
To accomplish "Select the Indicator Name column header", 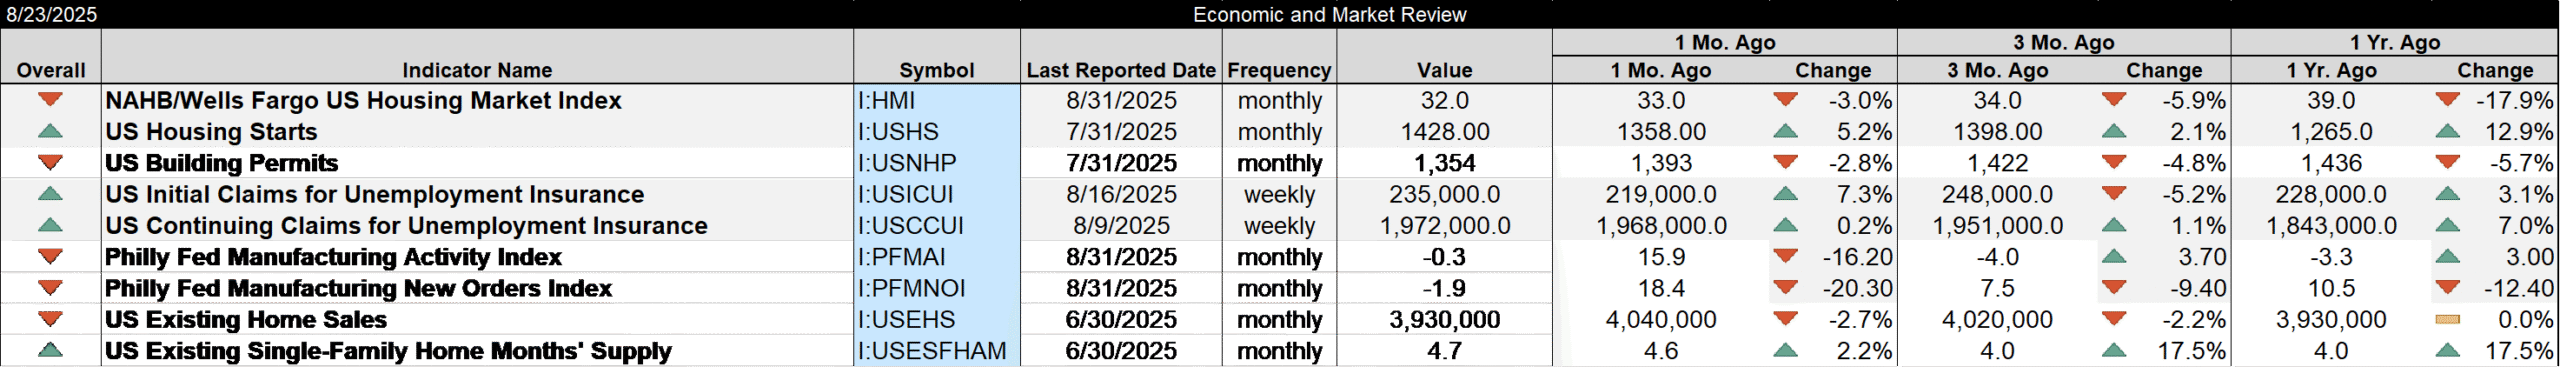I will [477, 70].
